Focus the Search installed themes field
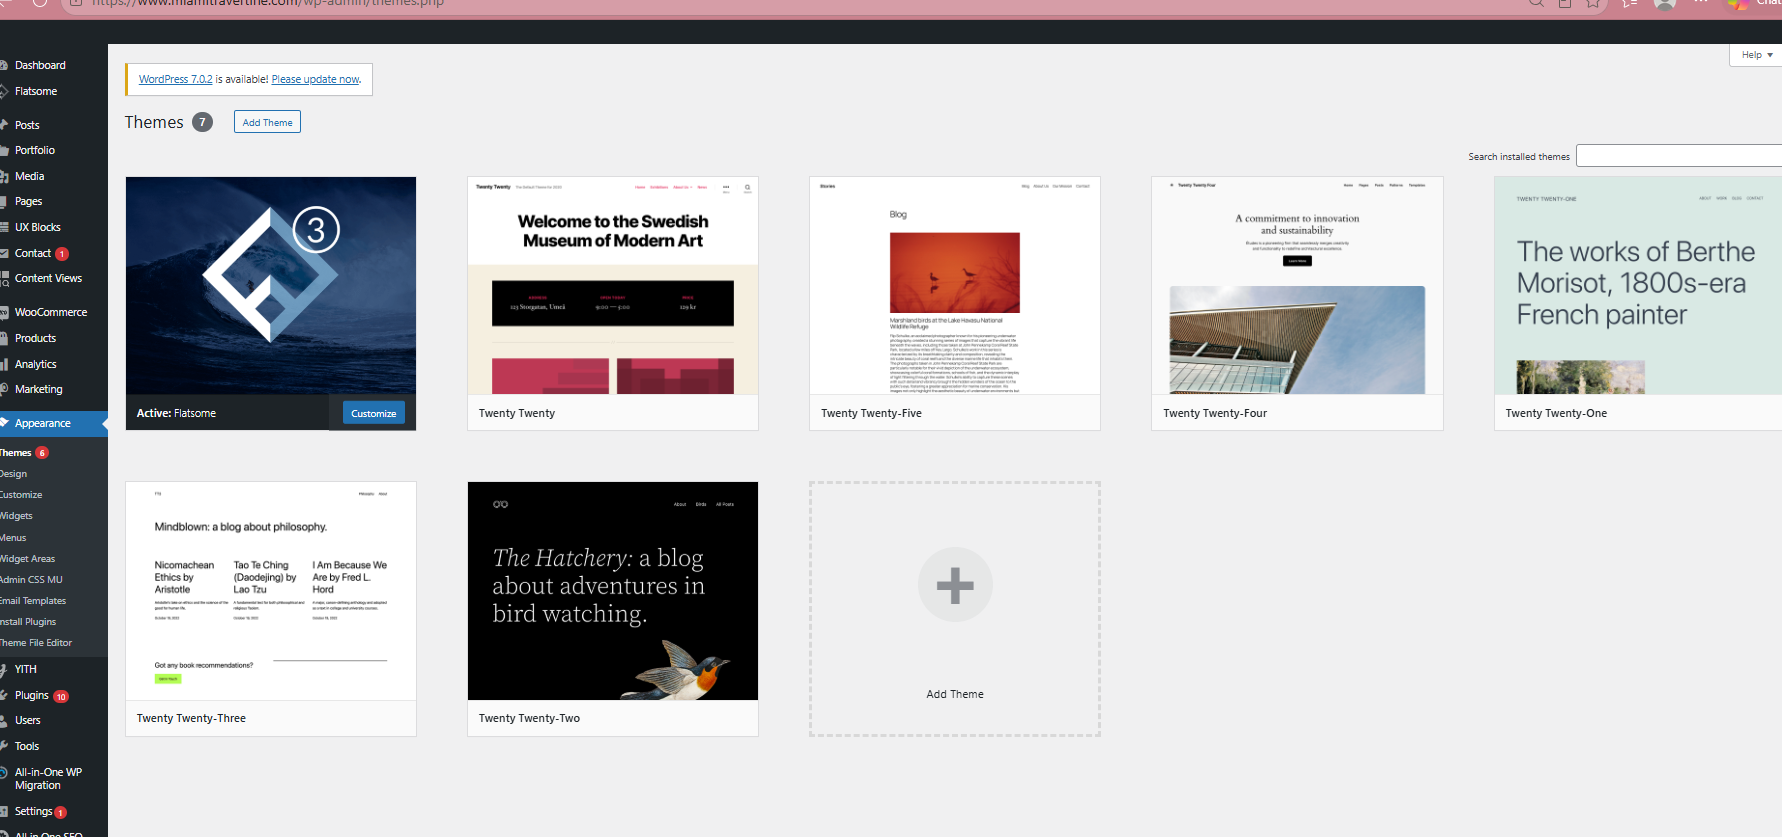Screen dimensions: 1782x837 [1679, 156]
